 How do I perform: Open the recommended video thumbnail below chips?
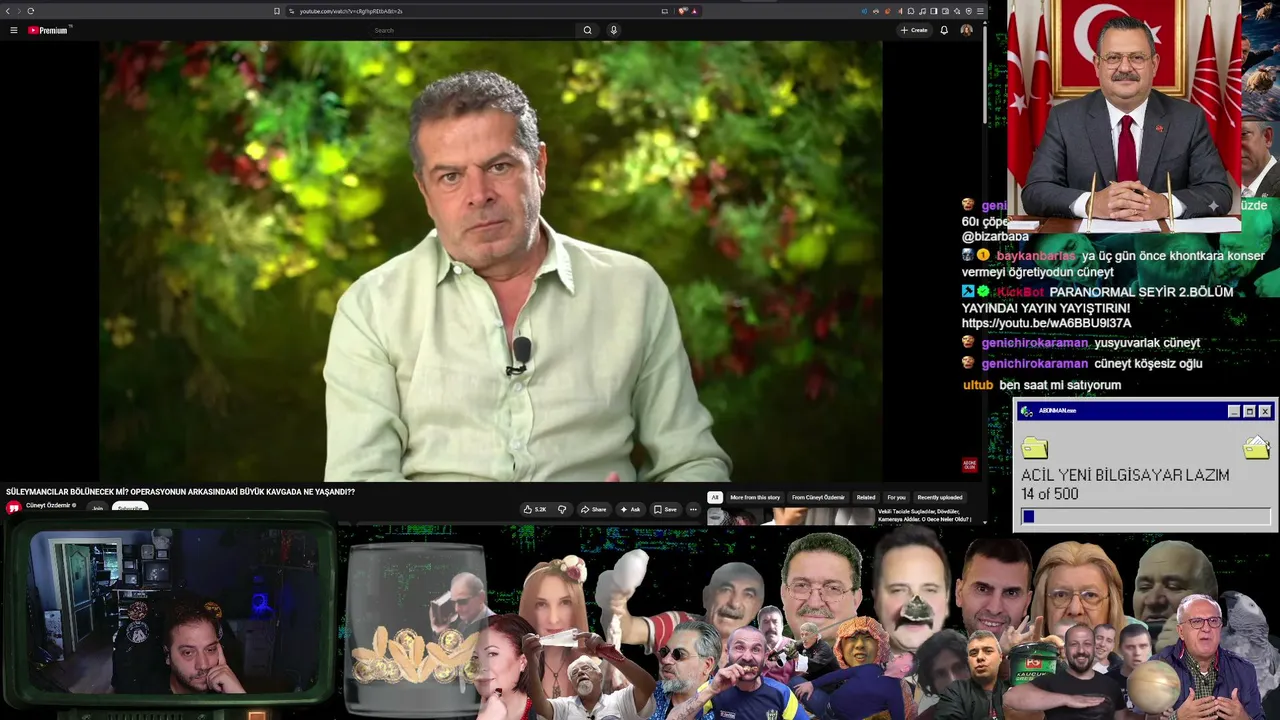[791, 516]
